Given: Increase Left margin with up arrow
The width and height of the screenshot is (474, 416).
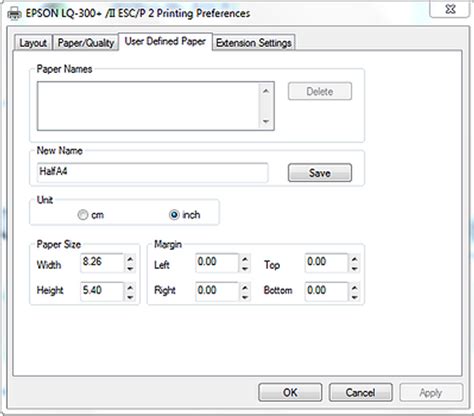Looking at the screenshot, I should pos(245,259).
